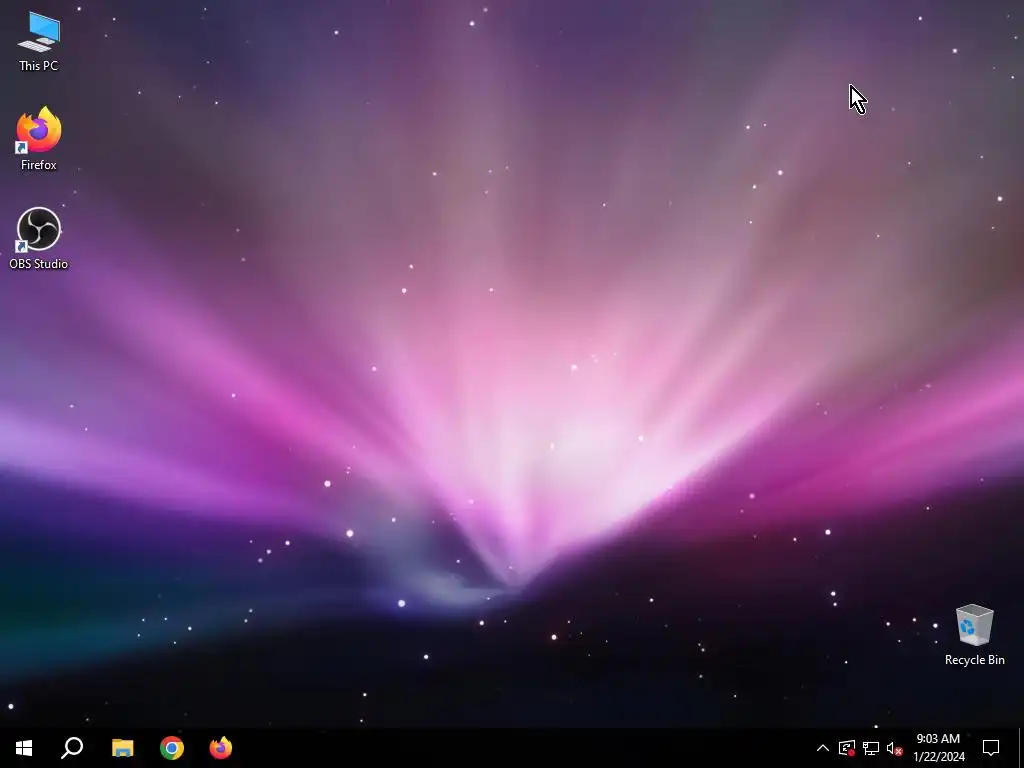This screenshot has height=768, width=1024.
Task: Click the network status tray icon
Action: coord(871,748)
